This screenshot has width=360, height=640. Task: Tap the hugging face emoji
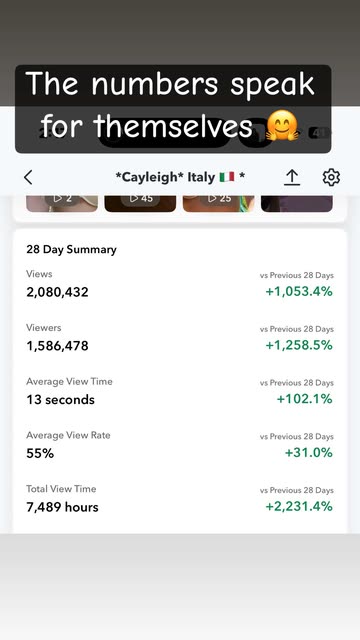coord(282,126)
